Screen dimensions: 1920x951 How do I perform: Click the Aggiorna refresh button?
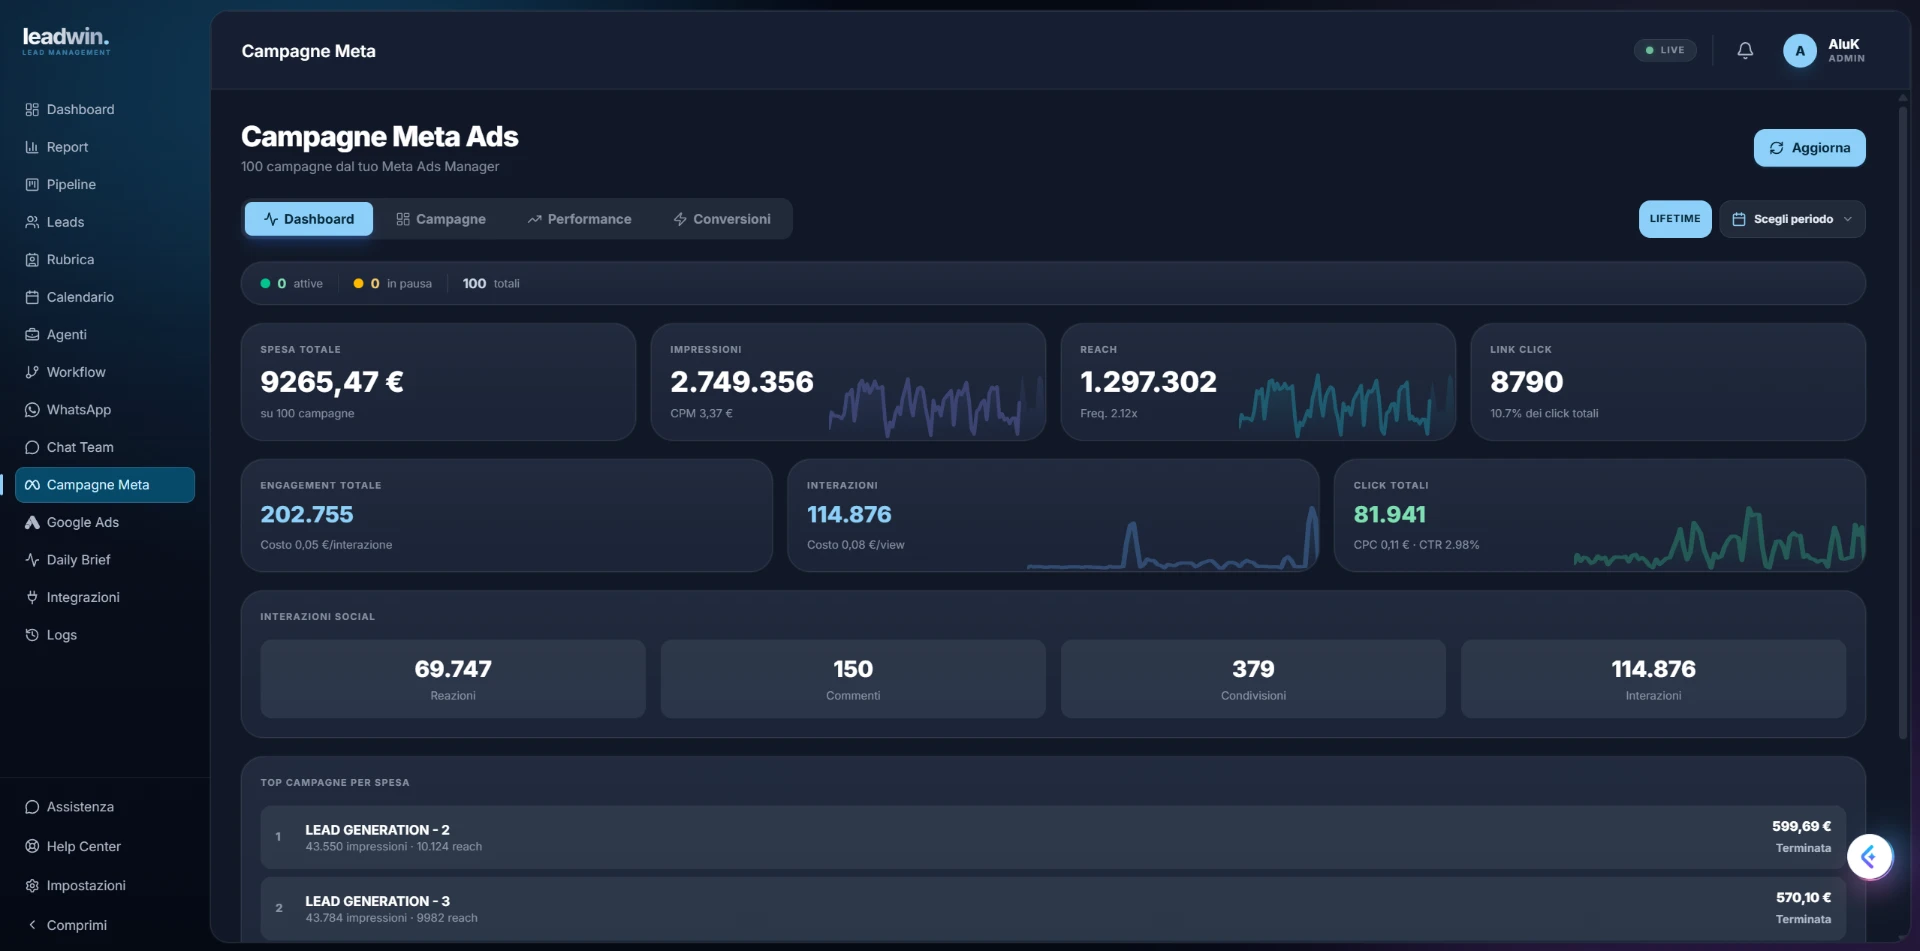coord(1810,148)
